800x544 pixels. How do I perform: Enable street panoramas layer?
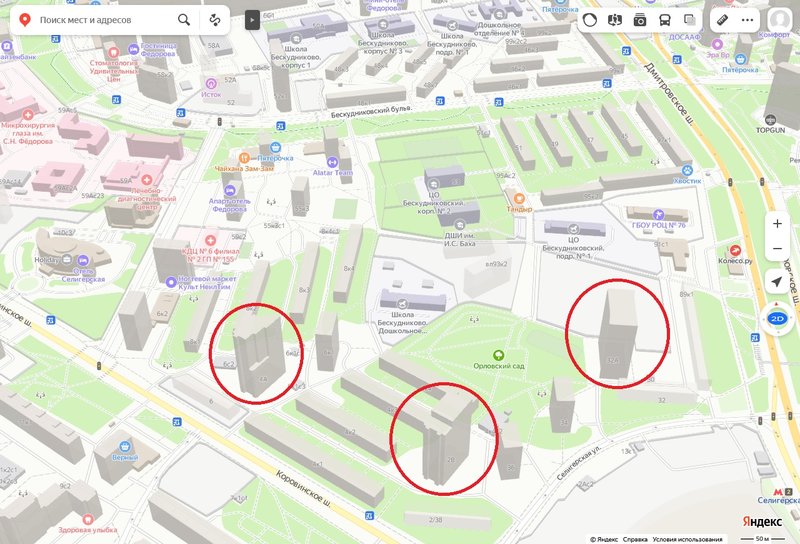[615, 20]
